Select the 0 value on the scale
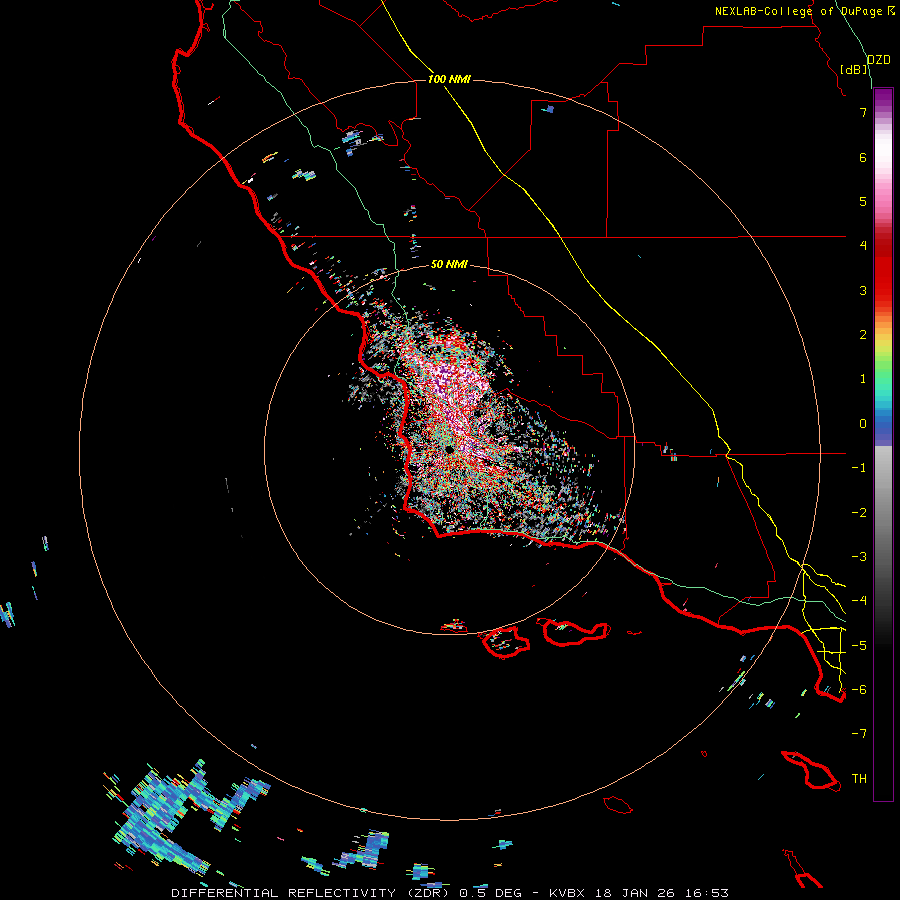 tap(863, 424)
